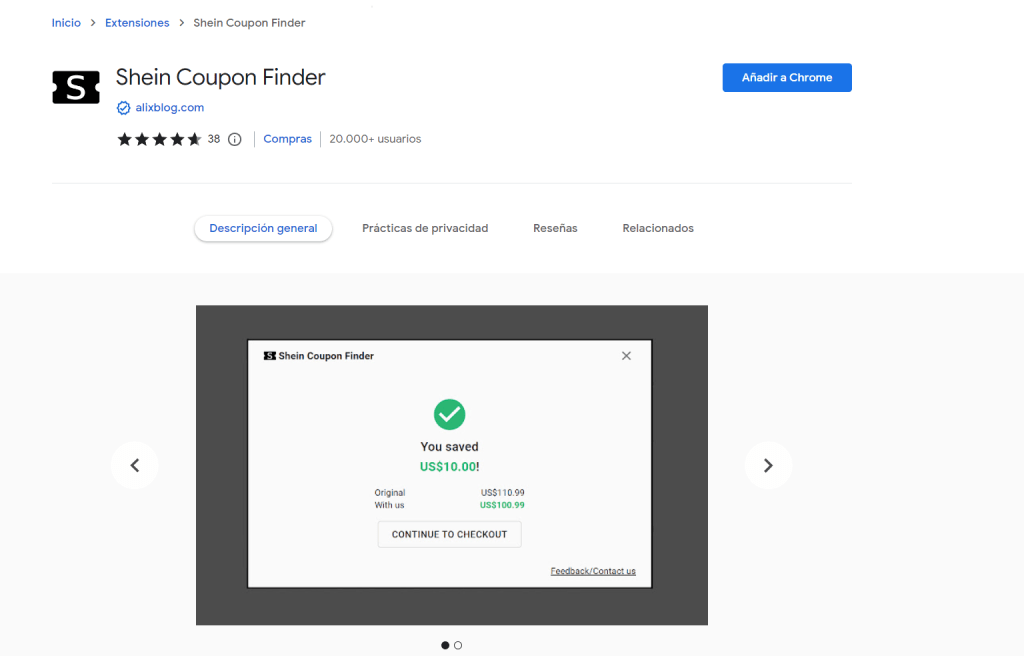The width and height of the screenshot is (1024, 656).
Task: Click the verified publisher badge icon
Action: pyautogui.click(x=123, y=108)
